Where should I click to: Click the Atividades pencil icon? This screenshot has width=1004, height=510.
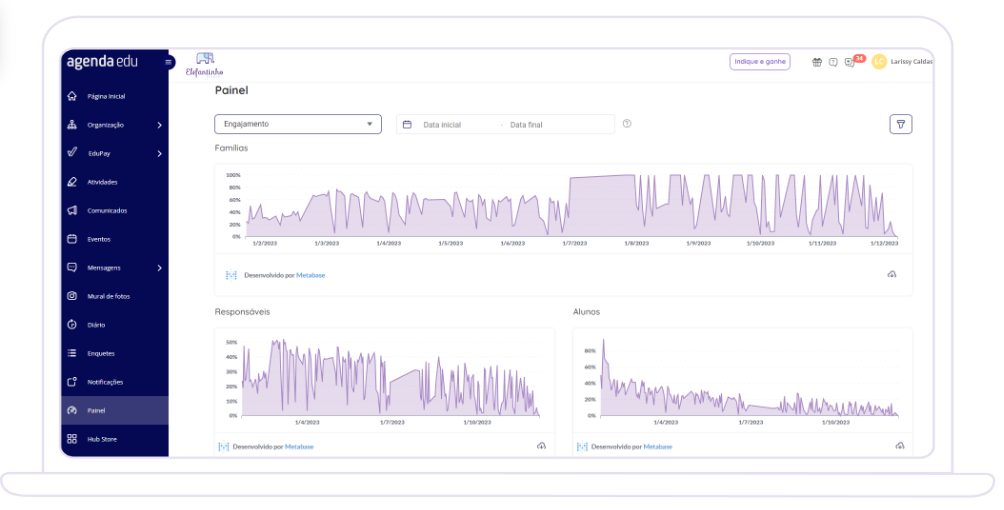click(72, 182)
